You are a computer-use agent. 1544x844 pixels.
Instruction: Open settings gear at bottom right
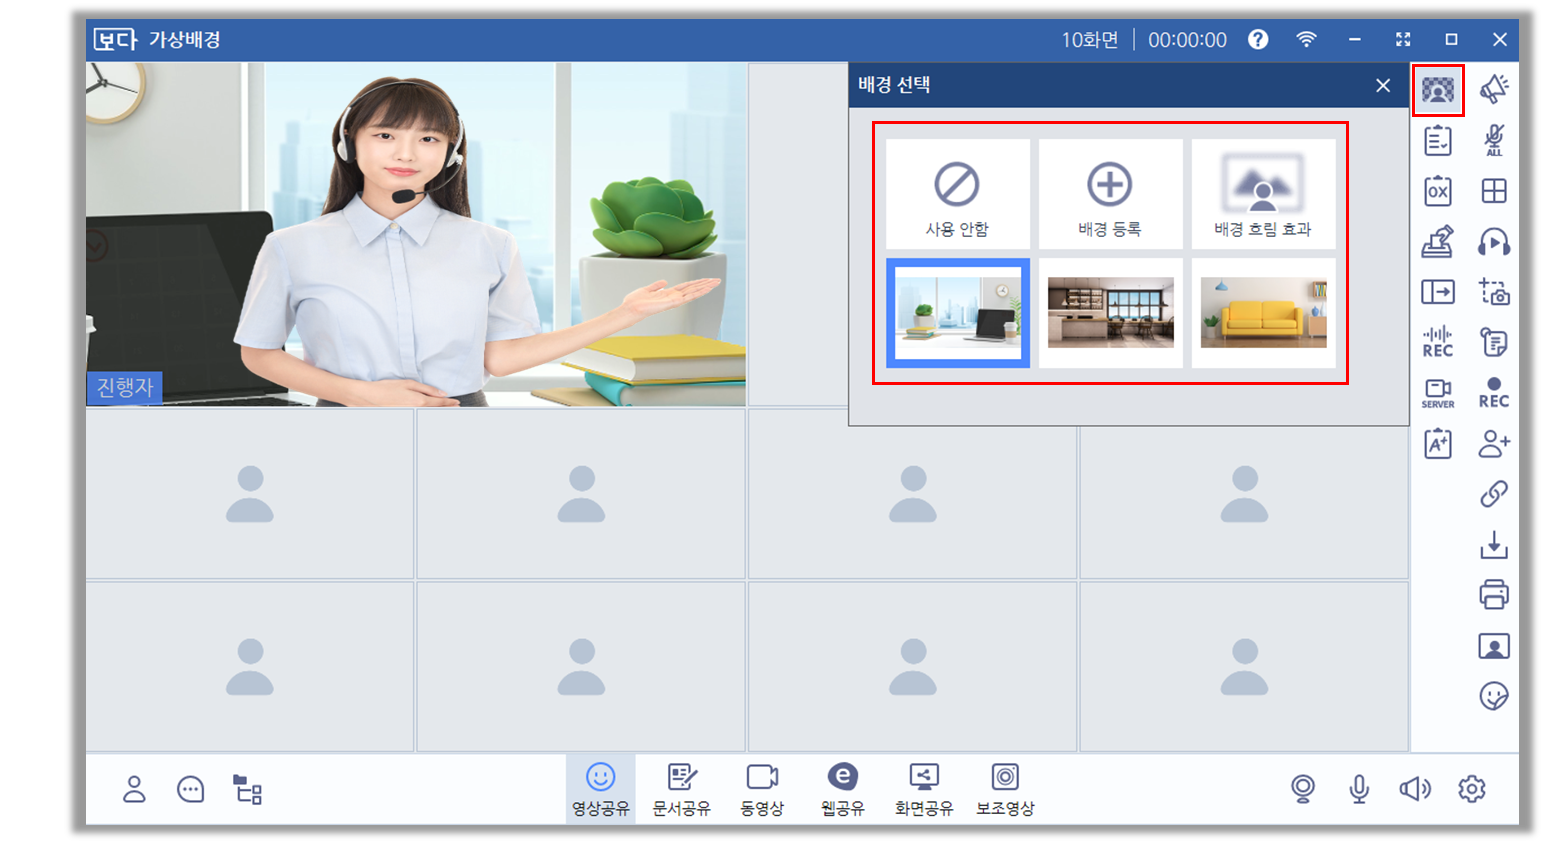pos(1472,789)
